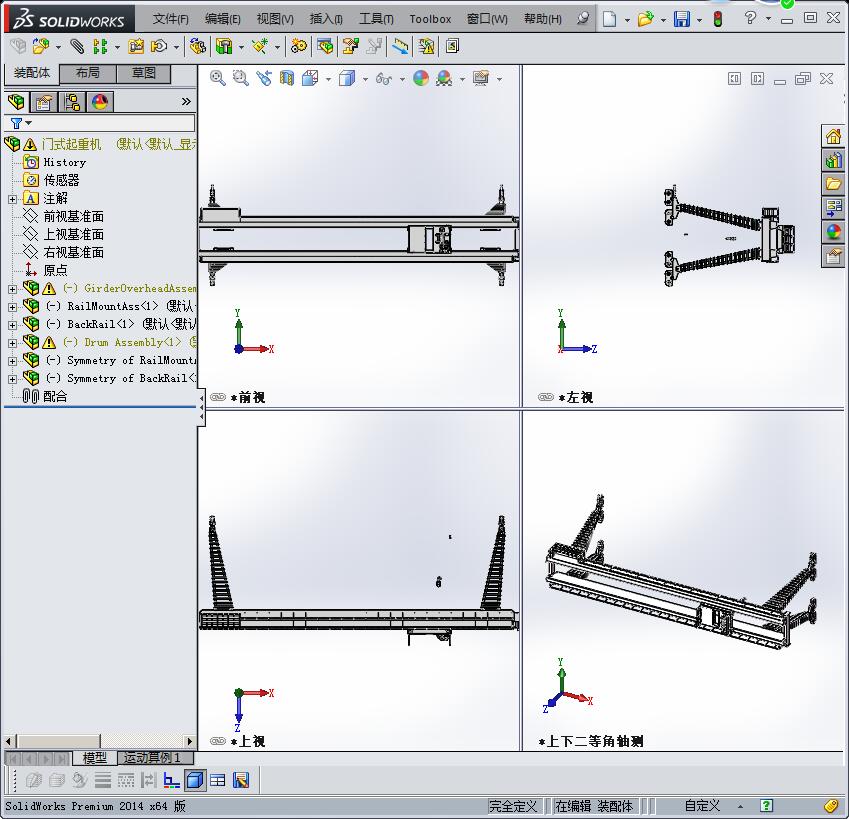Image resolution: width=849 pixels, height=819 pixels.
Task: Click the Hide/Show Items glasses icon
Action: pos(383,79)
